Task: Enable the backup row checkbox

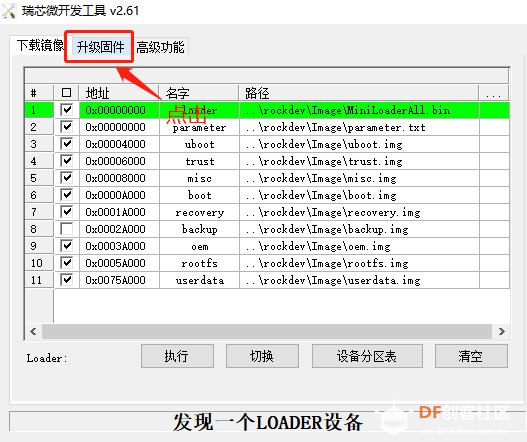Action: (x=67, y=229)
